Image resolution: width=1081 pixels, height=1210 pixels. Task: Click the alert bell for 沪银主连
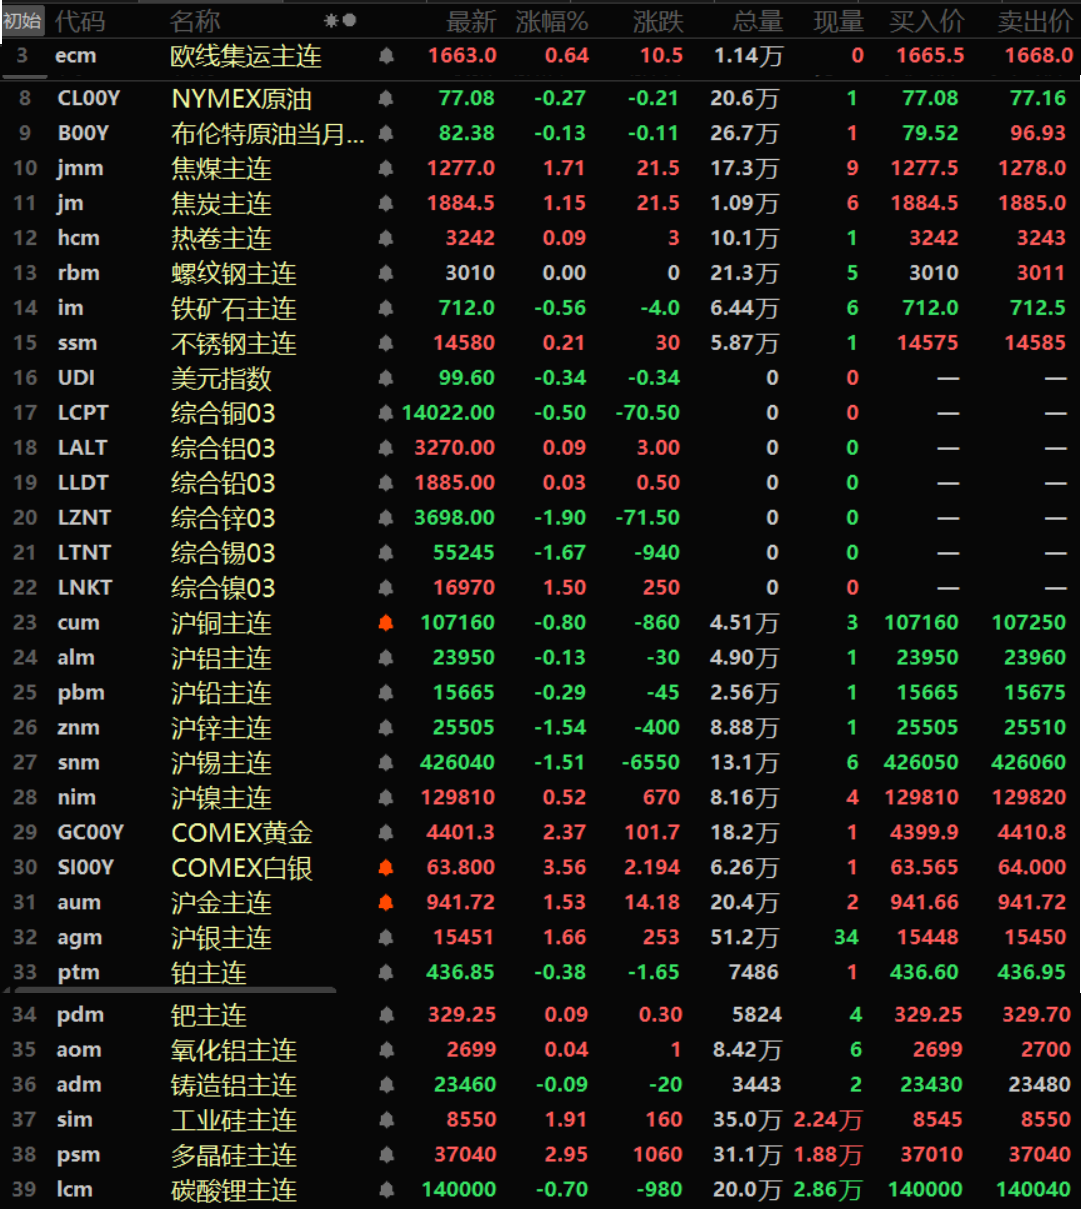point(386,939)
